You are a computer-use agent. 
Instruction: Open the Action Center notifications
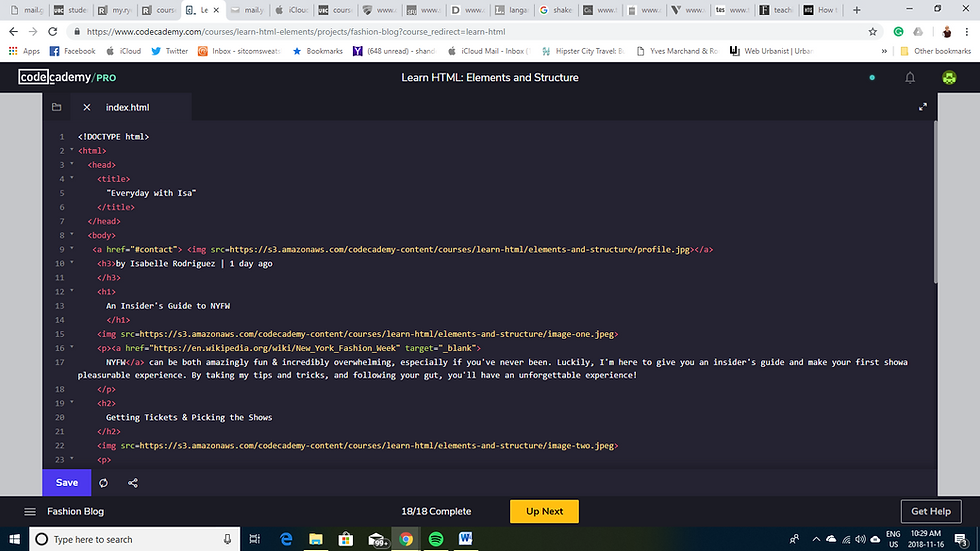pyautogui.click(x=962, y=539)
